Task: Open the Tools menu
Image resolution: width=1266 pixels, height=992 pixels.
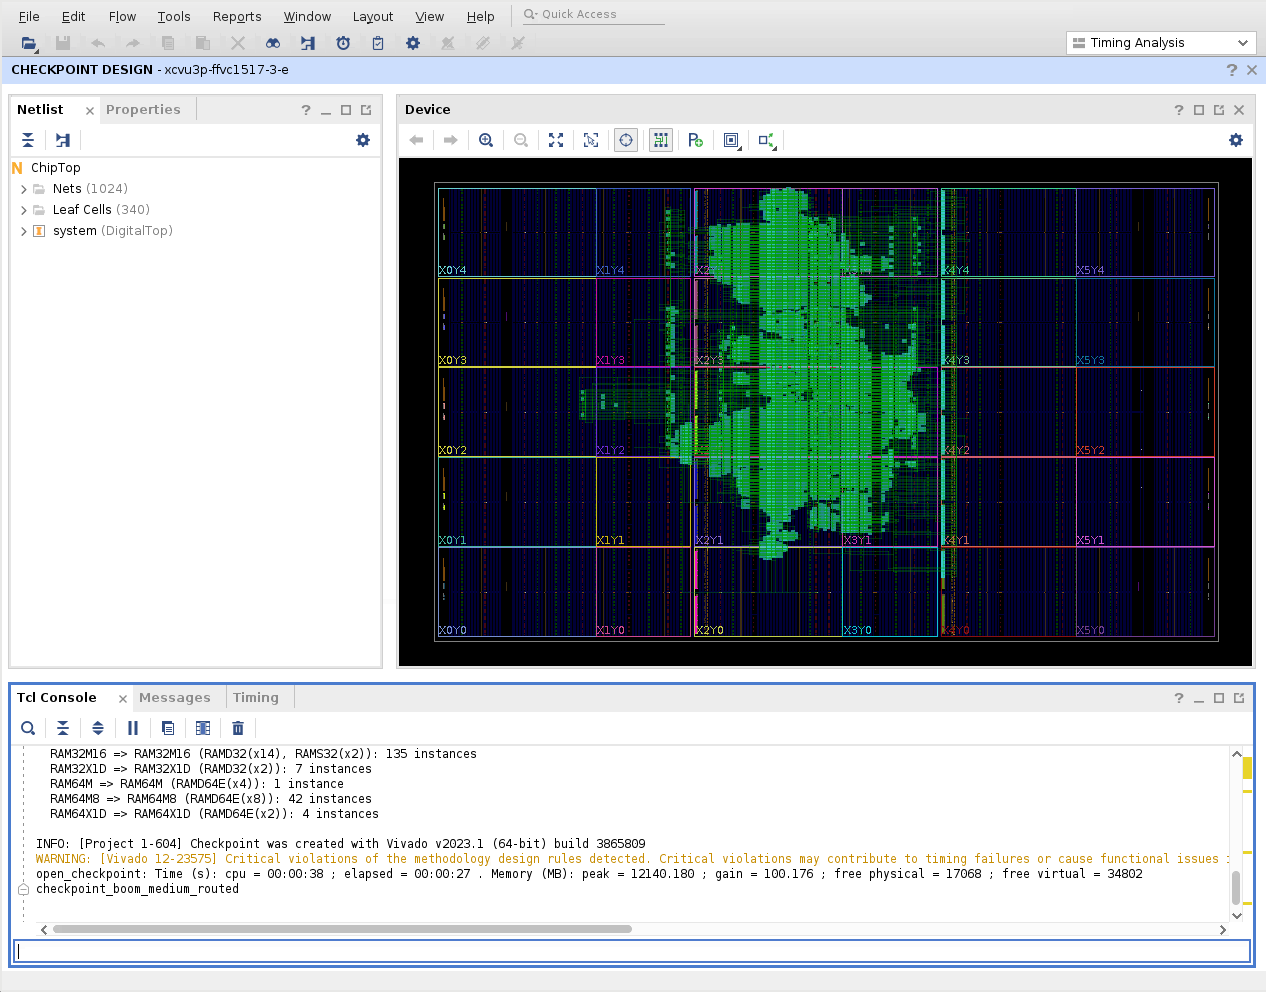Action: 174,17
